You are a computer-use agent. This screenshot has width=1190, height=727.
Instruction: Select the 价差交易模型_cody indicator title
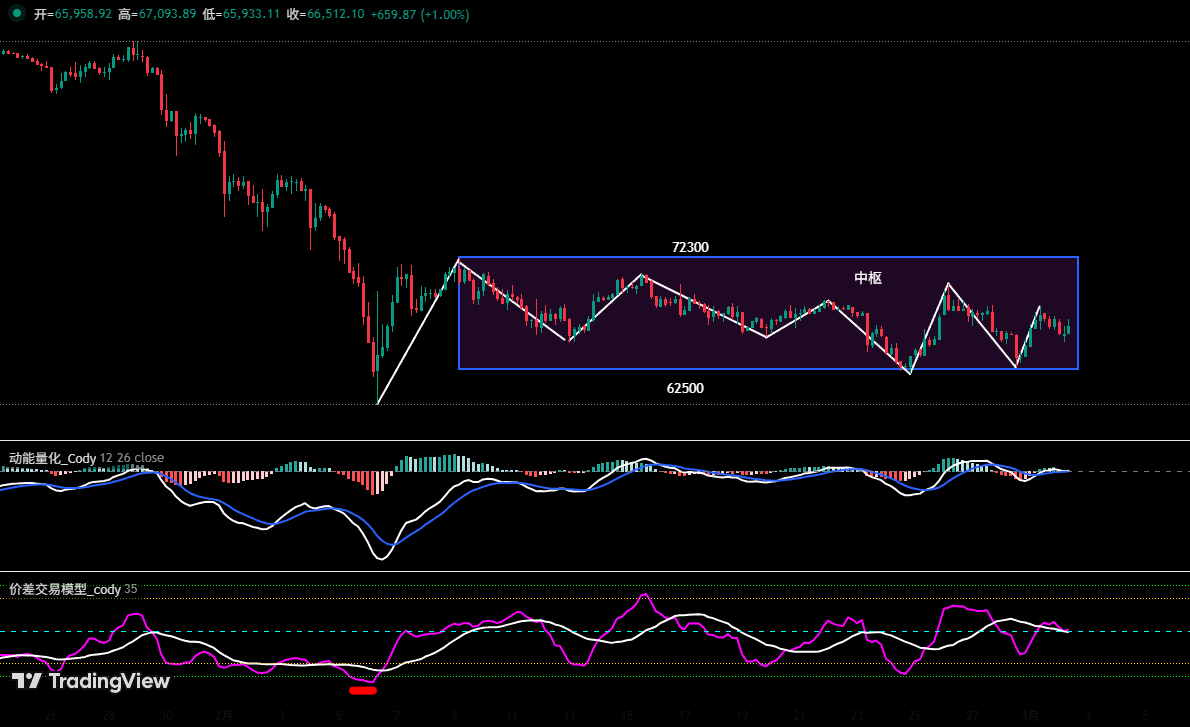point(62,590)
